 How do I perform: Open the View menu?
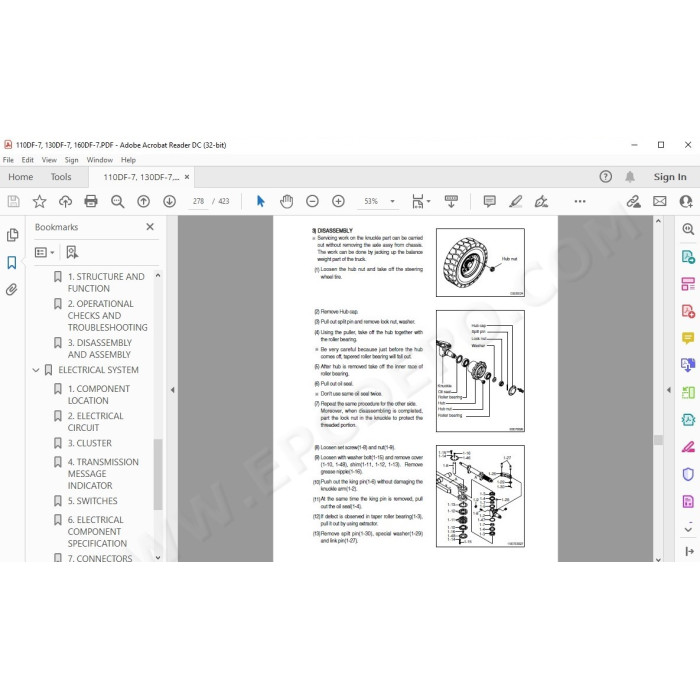tap(49, 160)
